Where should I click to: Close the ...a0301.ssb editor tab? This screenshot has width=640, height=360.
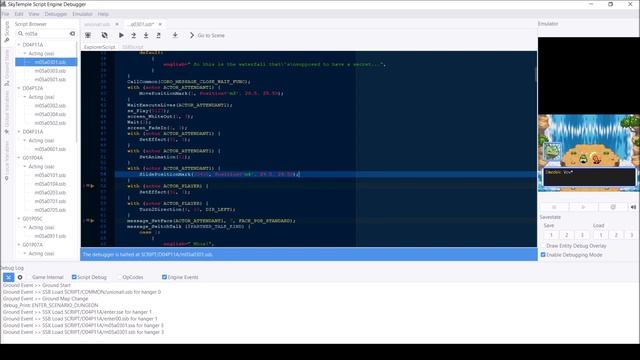click(x=160, y=24)
